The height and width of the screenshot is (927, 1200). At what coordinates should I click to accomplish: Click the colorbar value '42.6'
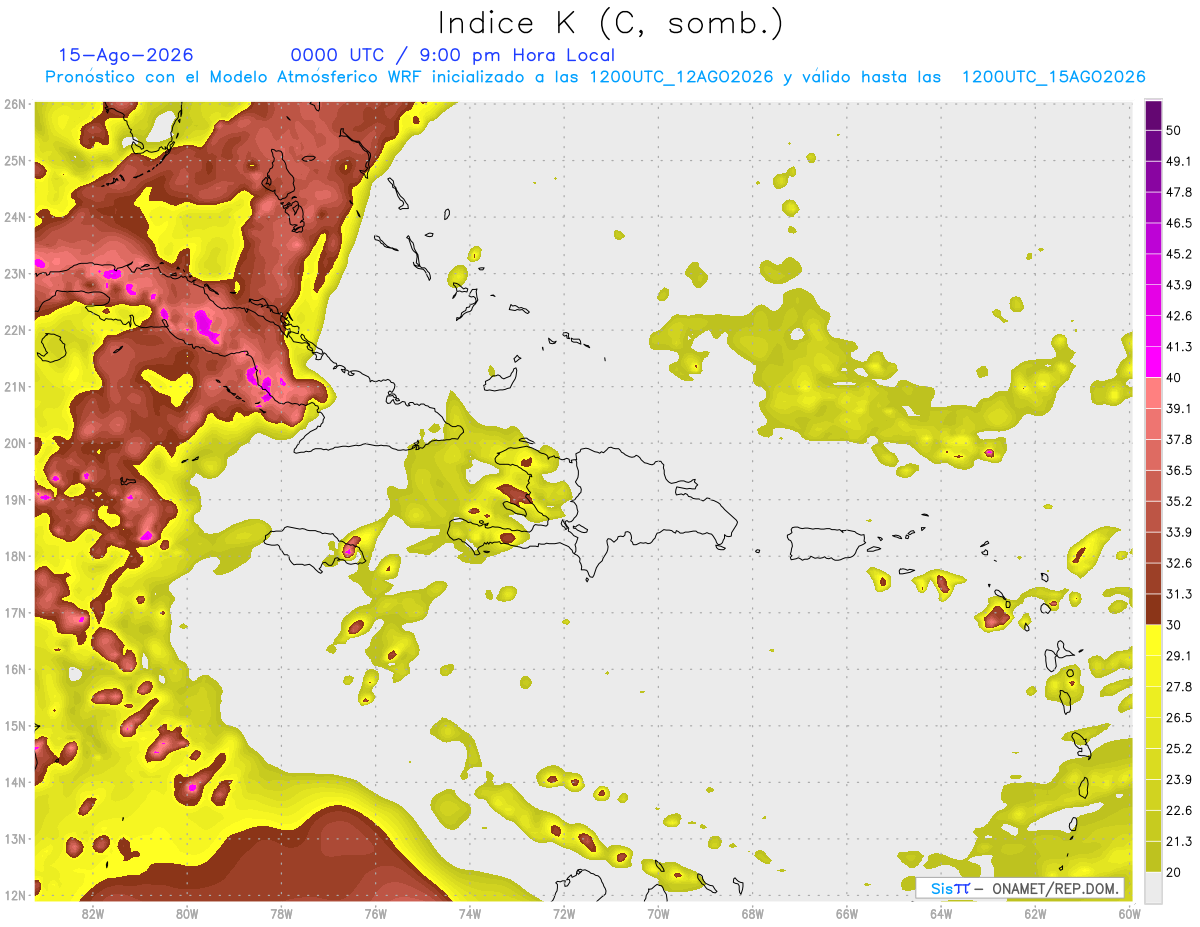click(x=1179, y=316)
